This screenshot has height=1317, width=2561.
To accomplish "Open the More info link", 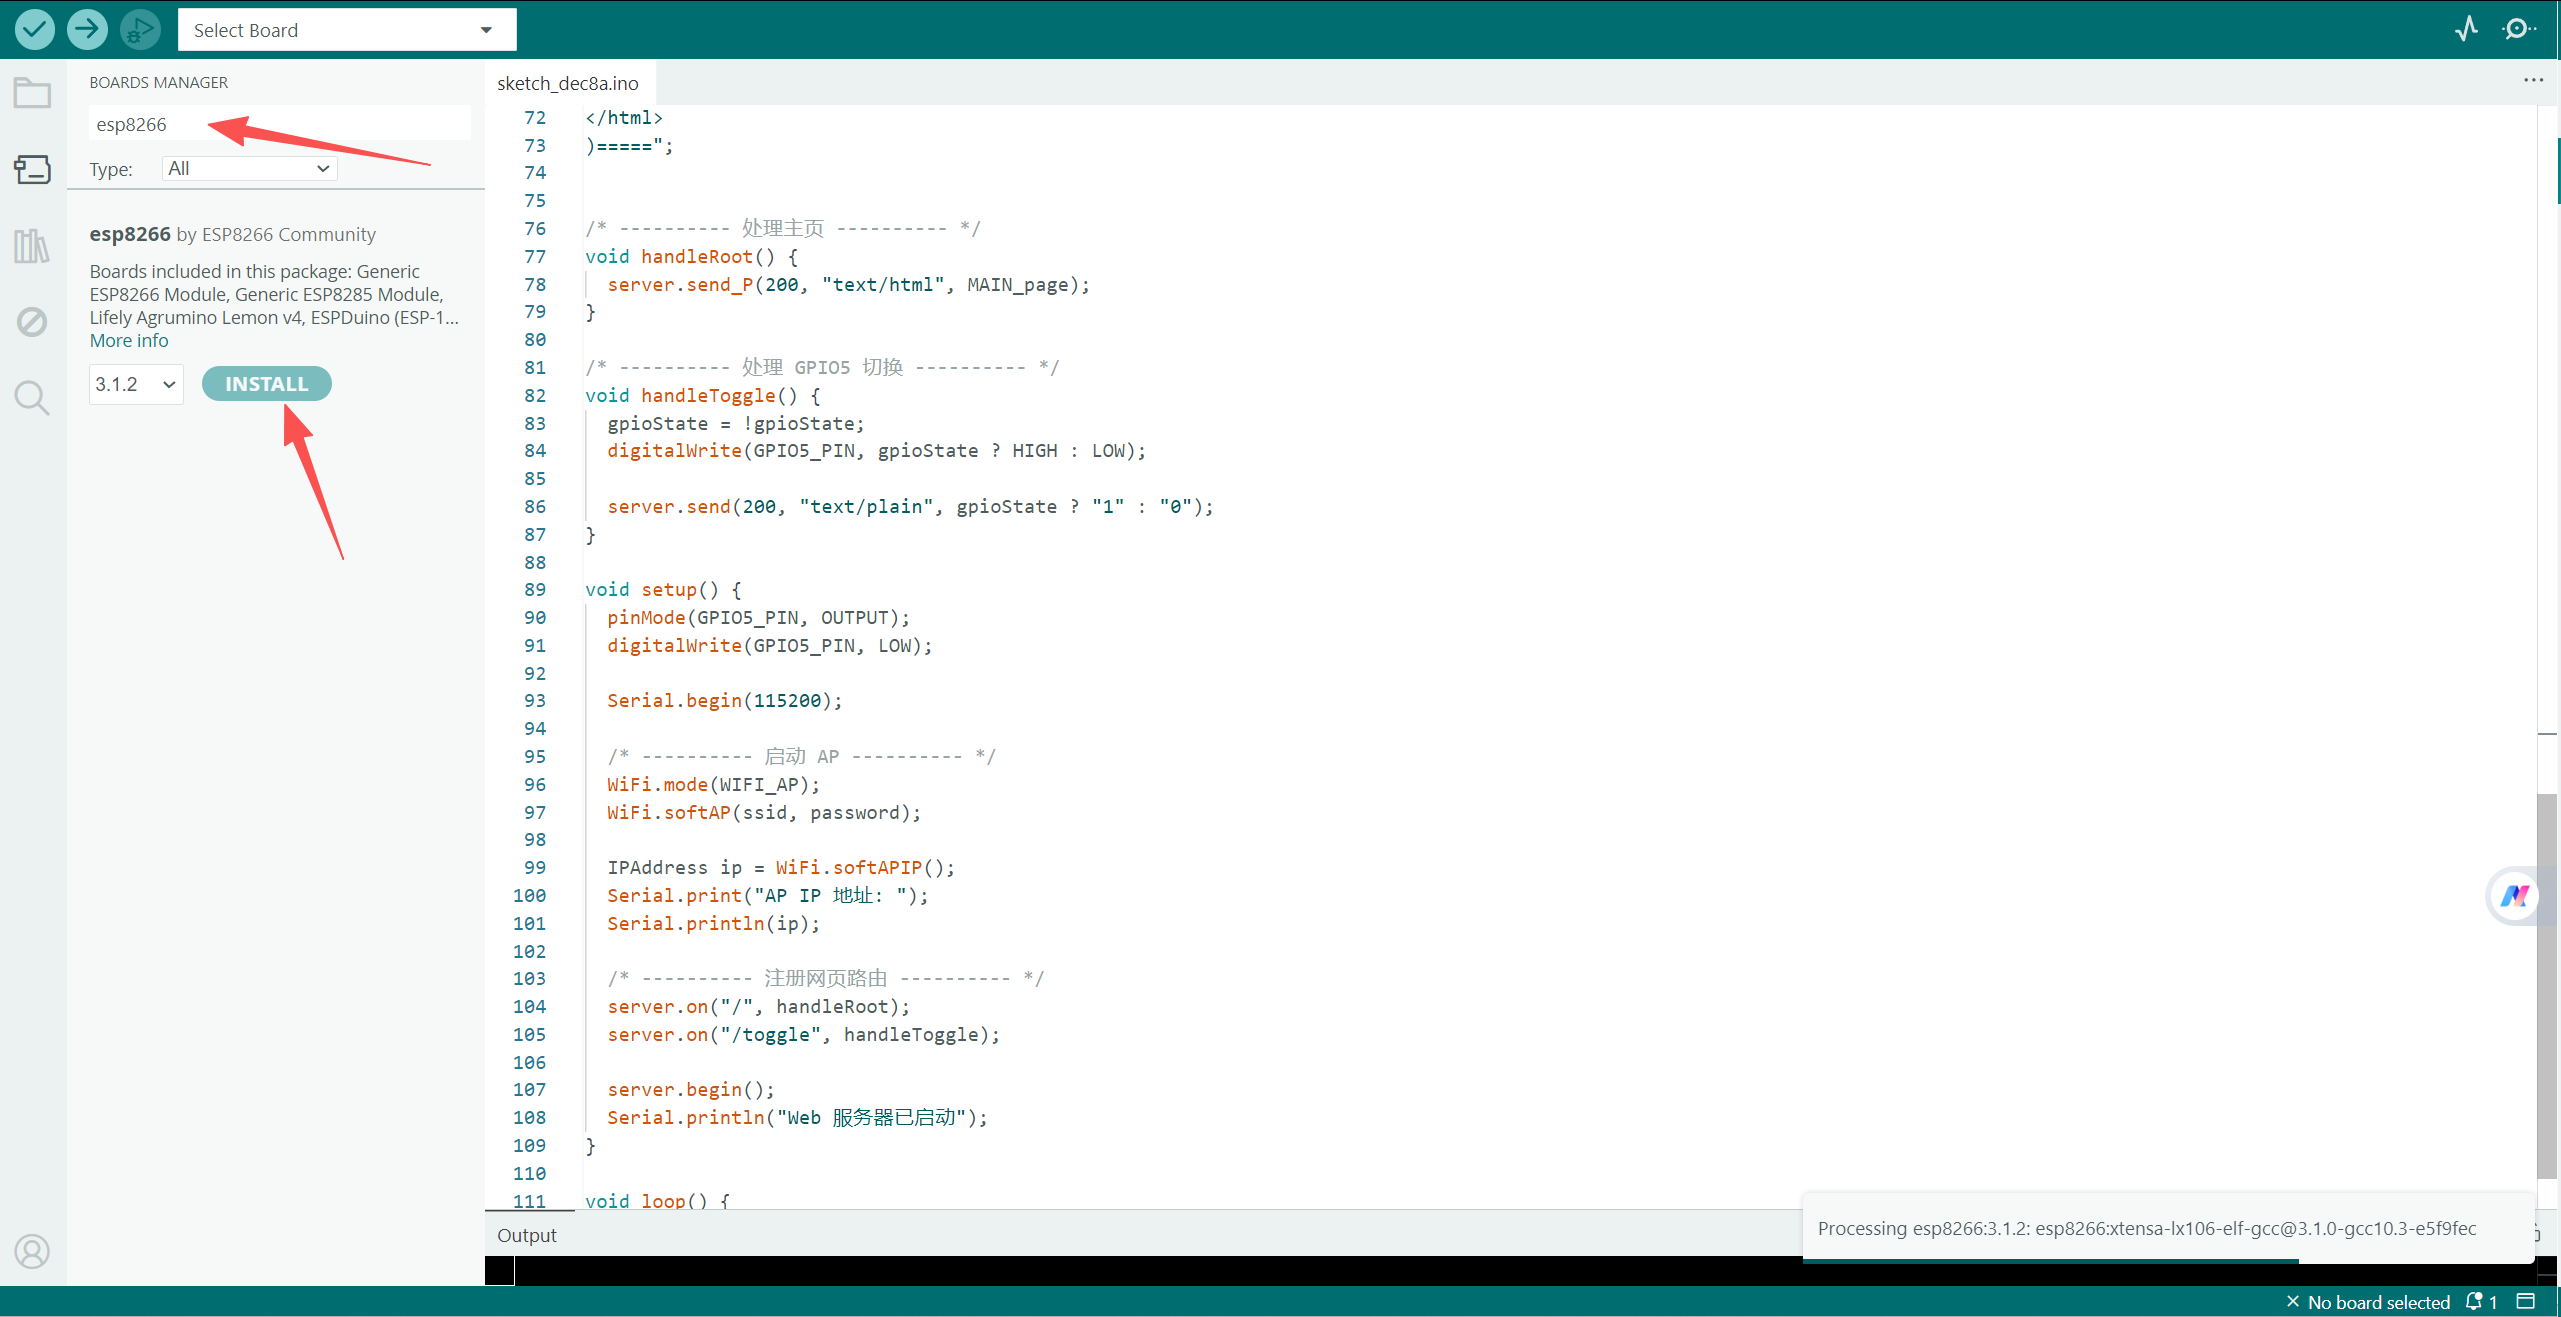I will [129, 341].
